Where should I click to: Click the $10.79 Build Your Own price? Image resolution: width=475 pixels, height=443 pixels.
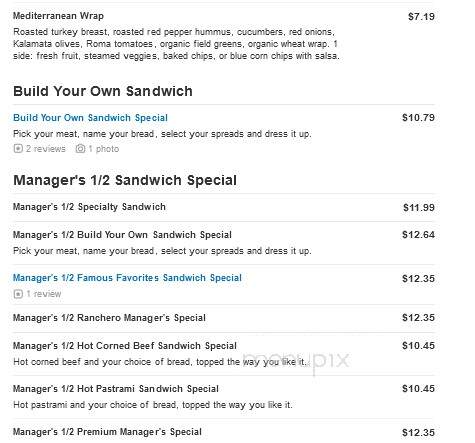tap(419, 118)
